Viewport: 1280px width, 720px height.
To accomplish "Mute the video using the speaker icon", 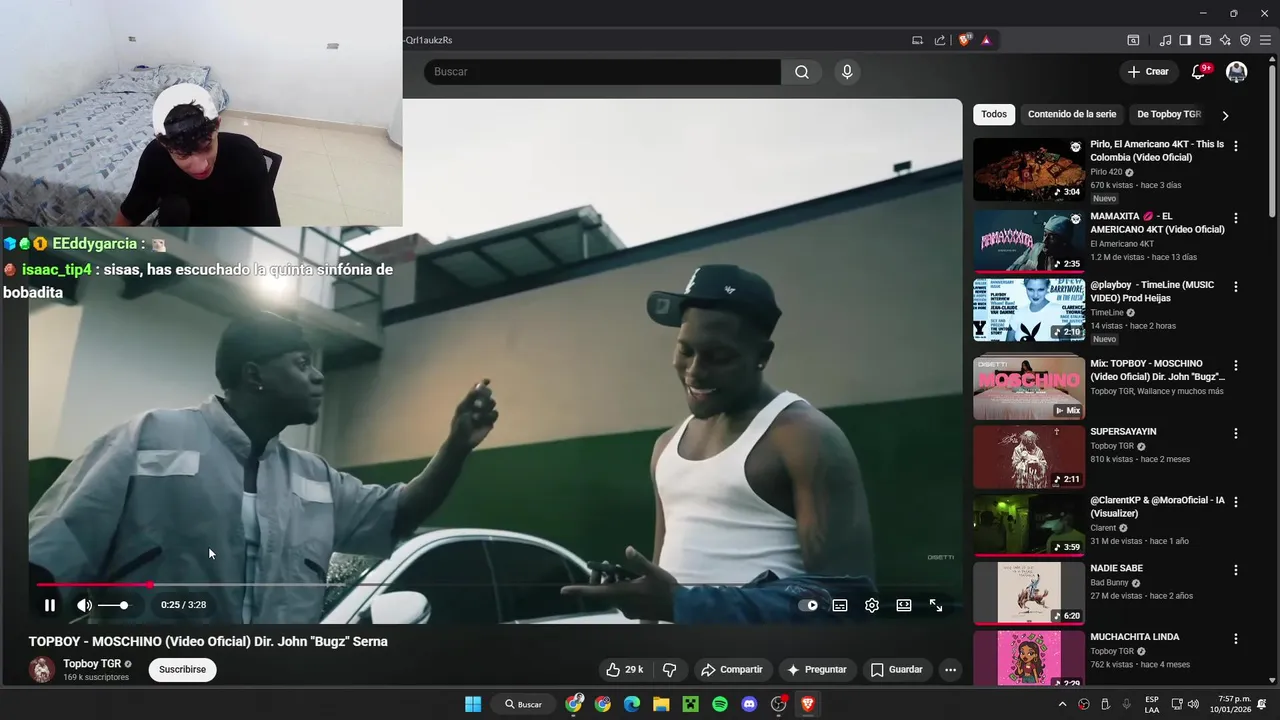I will (x=84, y=605).
